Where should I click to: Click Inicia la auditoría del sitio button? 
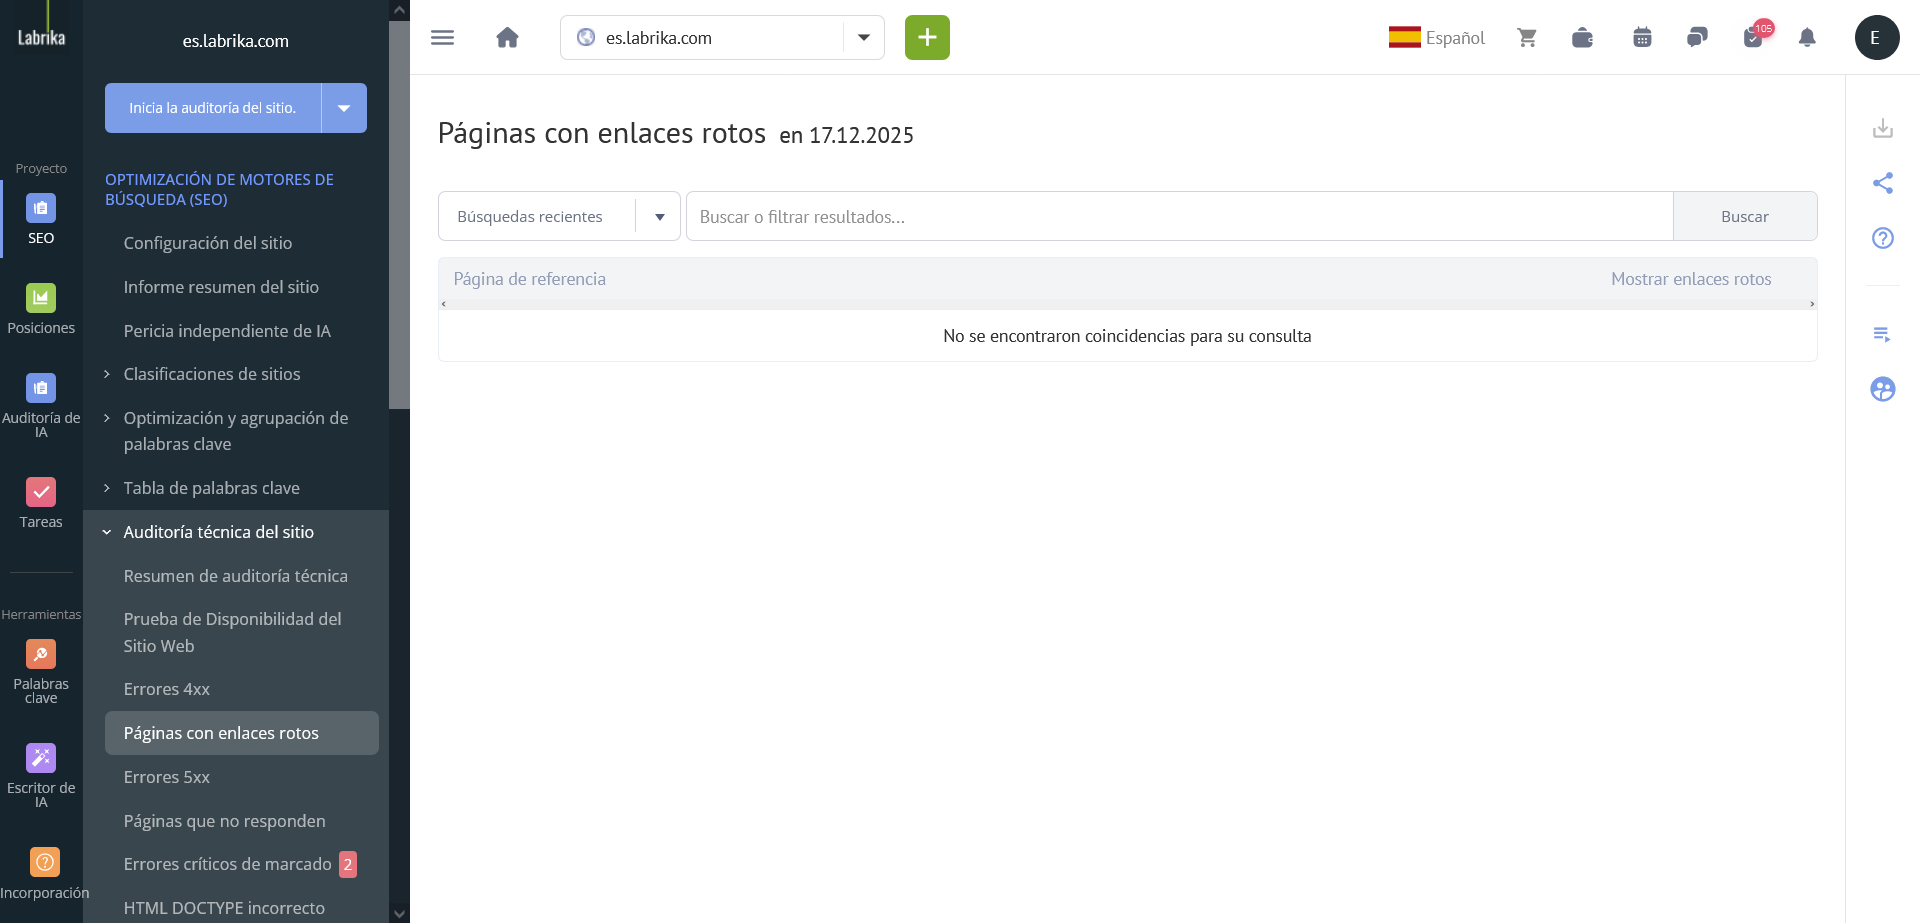[213, 108]
